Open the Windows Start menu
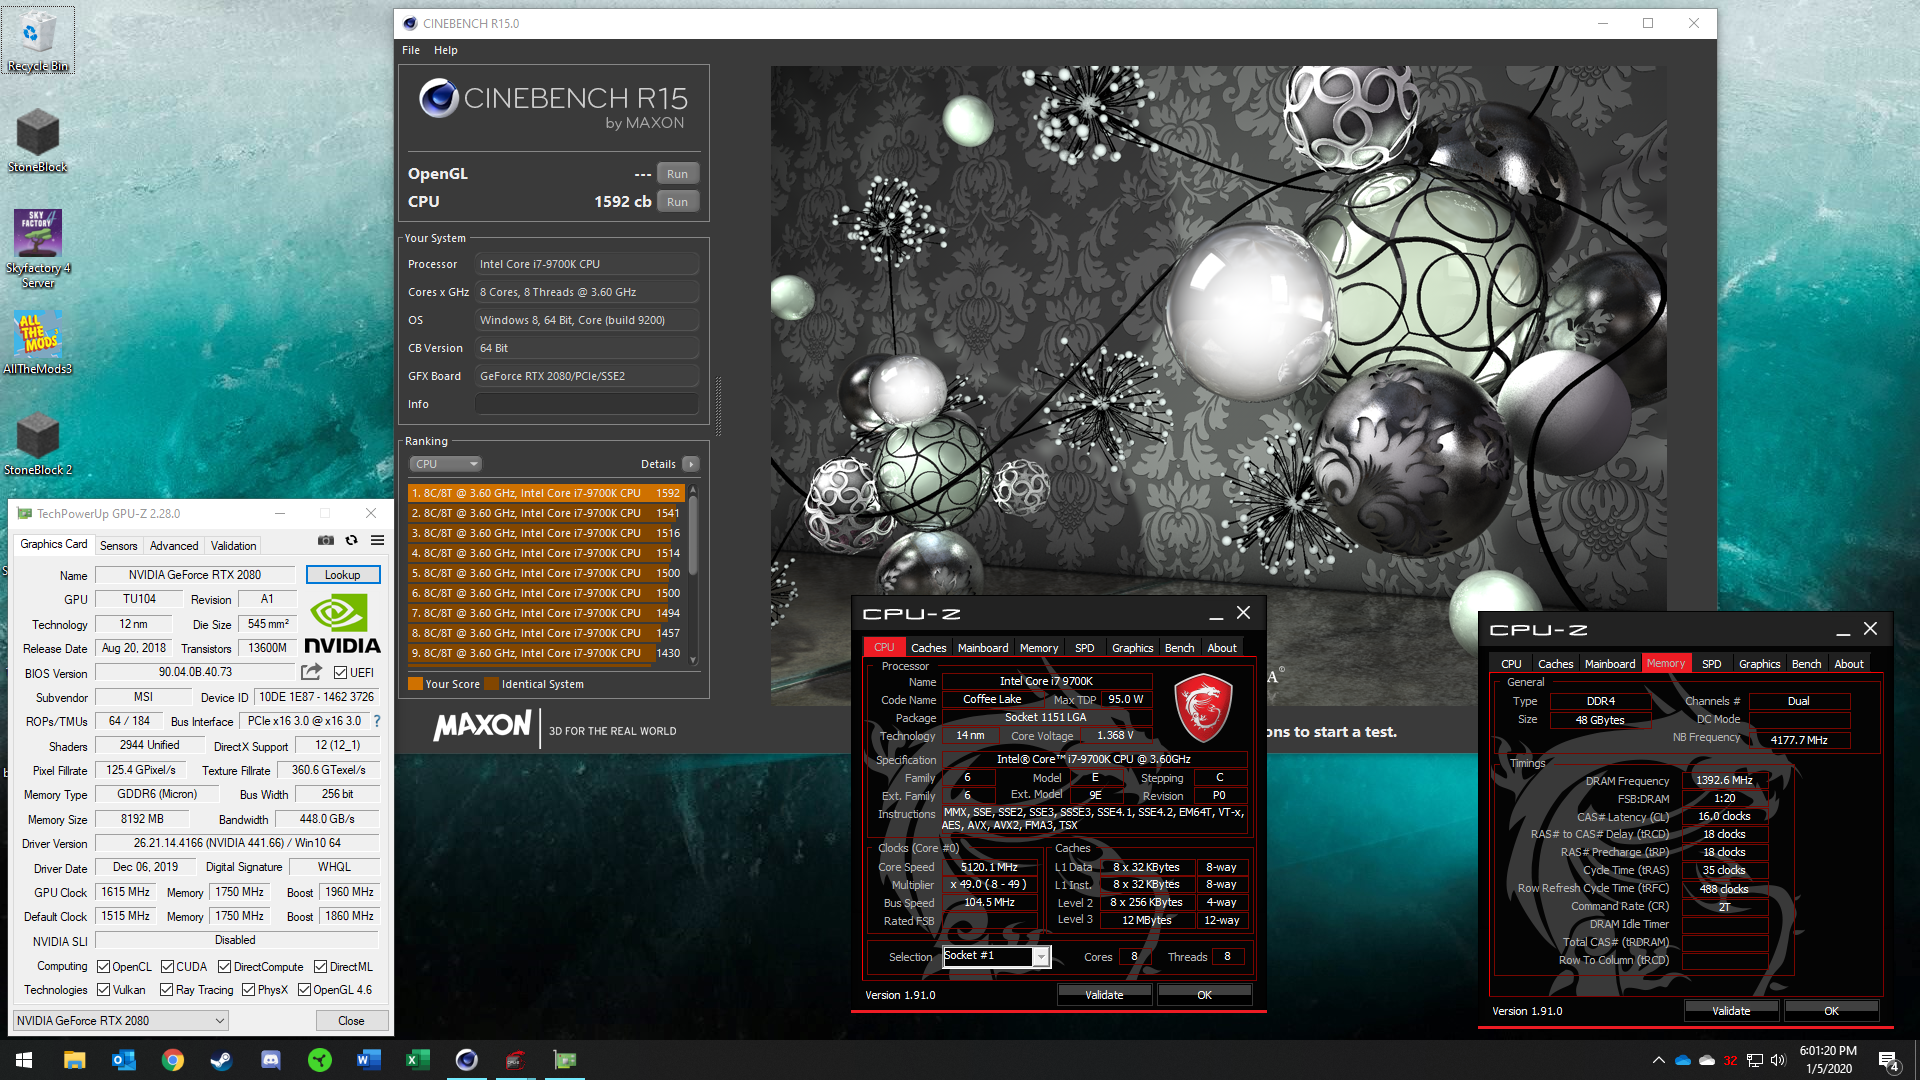Image resolution: width=1920 pixels, height=1080 pixels. point(24,1060)
